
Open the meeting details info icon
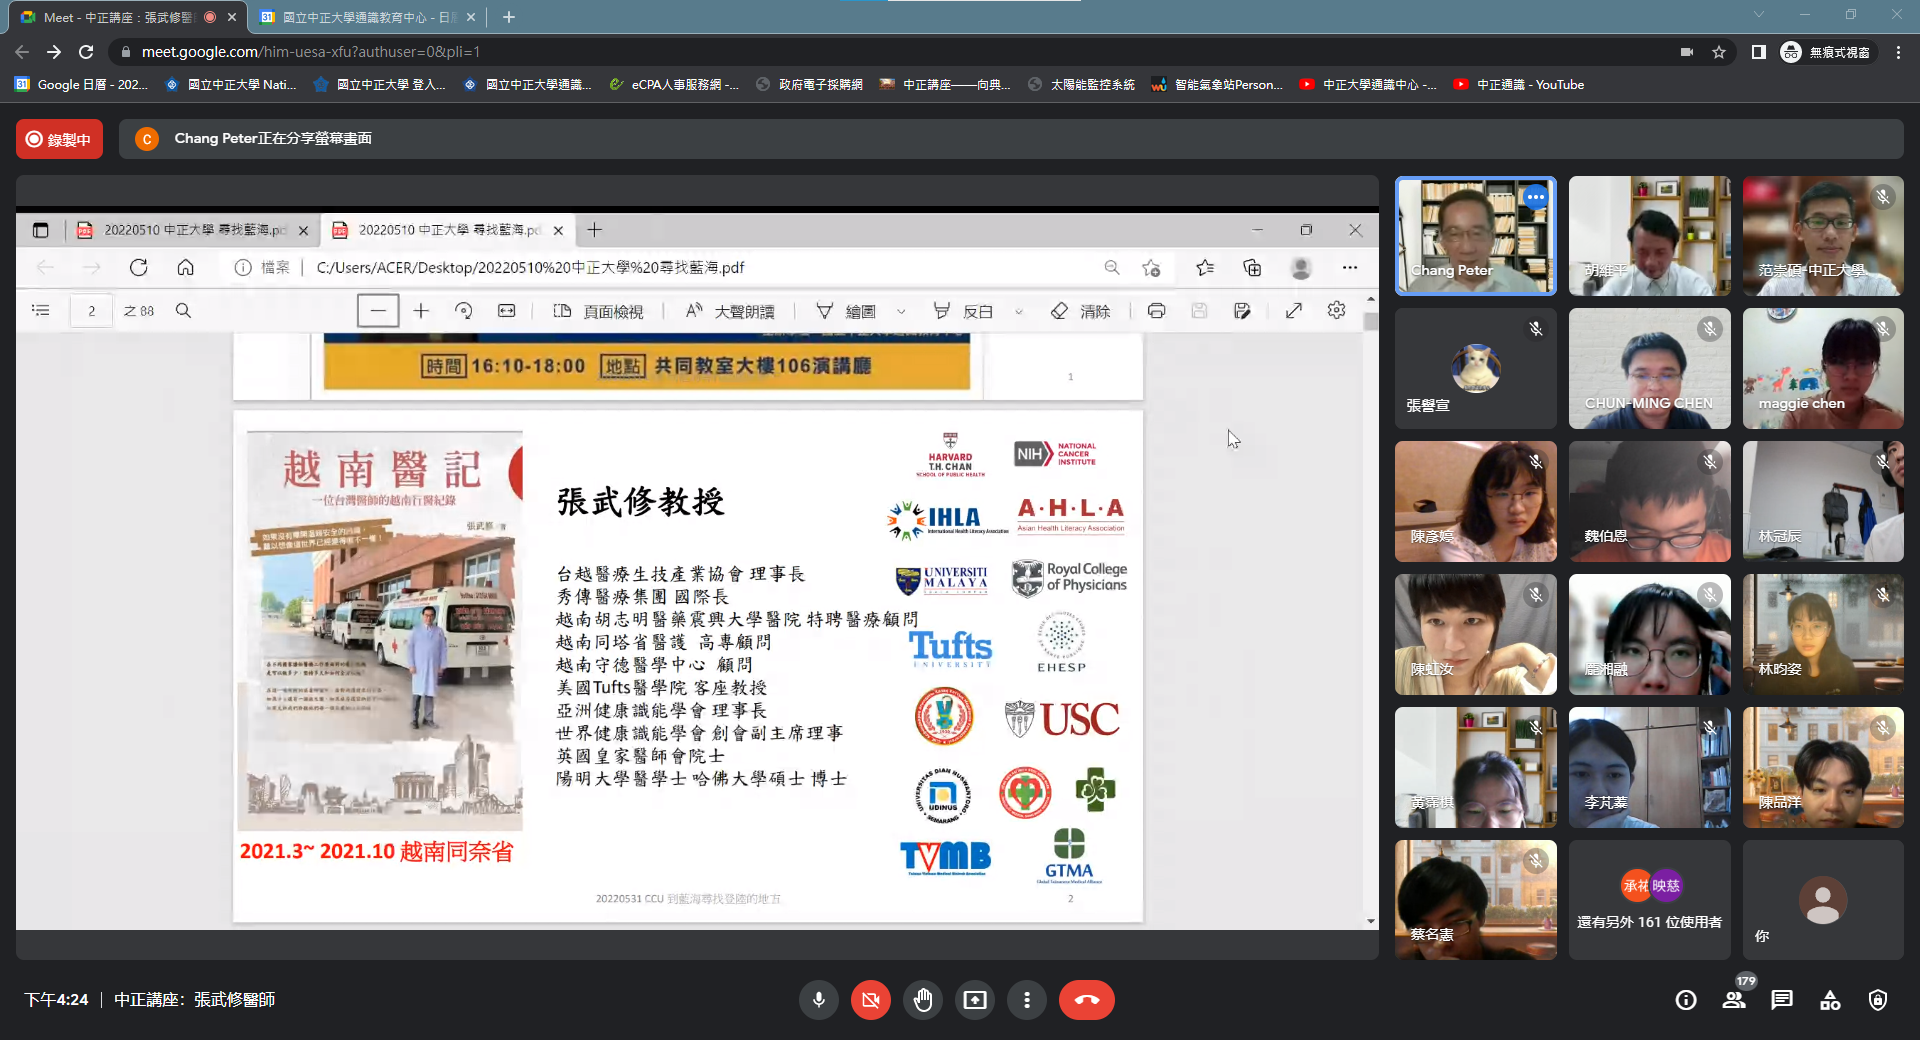(x=1686, y=1000)
